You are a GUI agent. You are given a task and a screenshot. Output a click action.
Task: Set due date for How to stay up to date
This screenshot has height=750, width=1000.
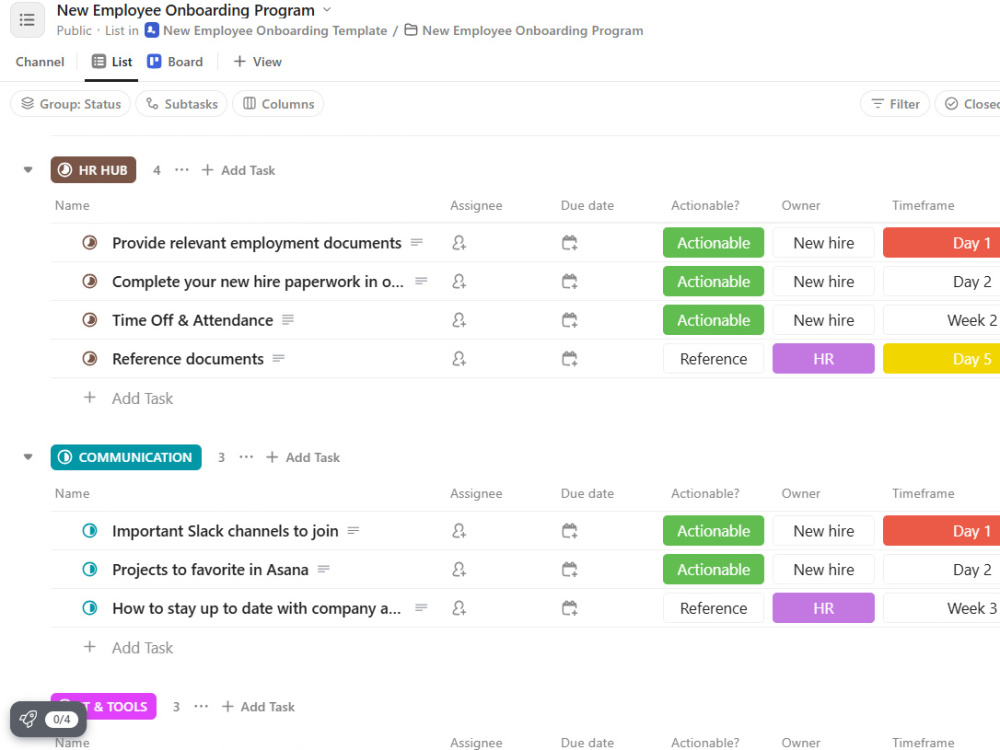click(x=570, y=608)
